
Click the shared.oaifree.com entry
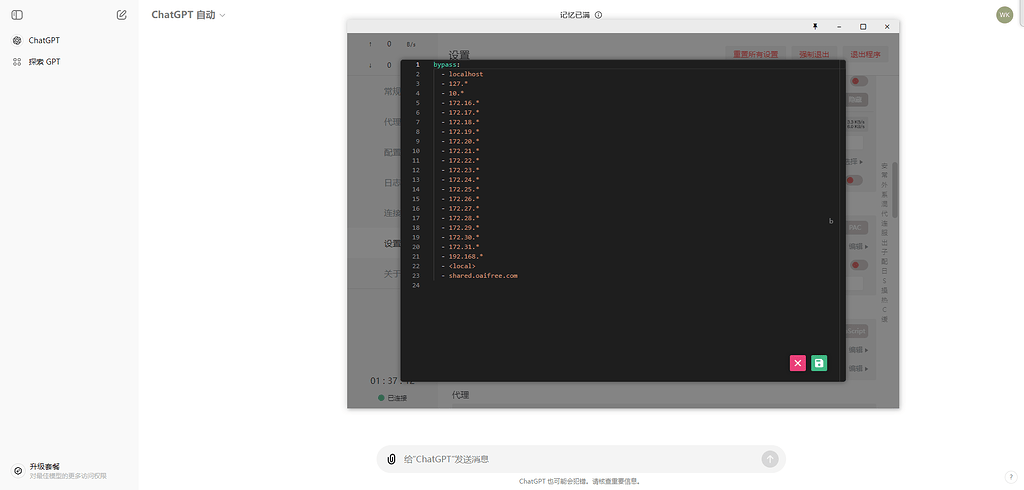(483, 276)
